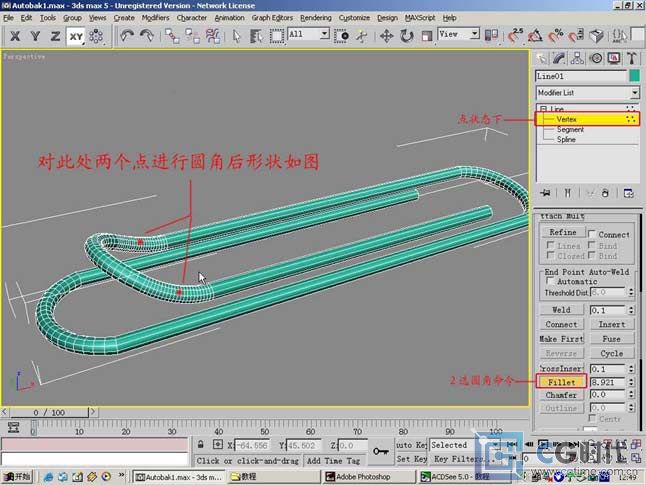The height and width of the screenshot is (485, 646).
Task: Open the Display command panel tab
Action: pos(614,59)
